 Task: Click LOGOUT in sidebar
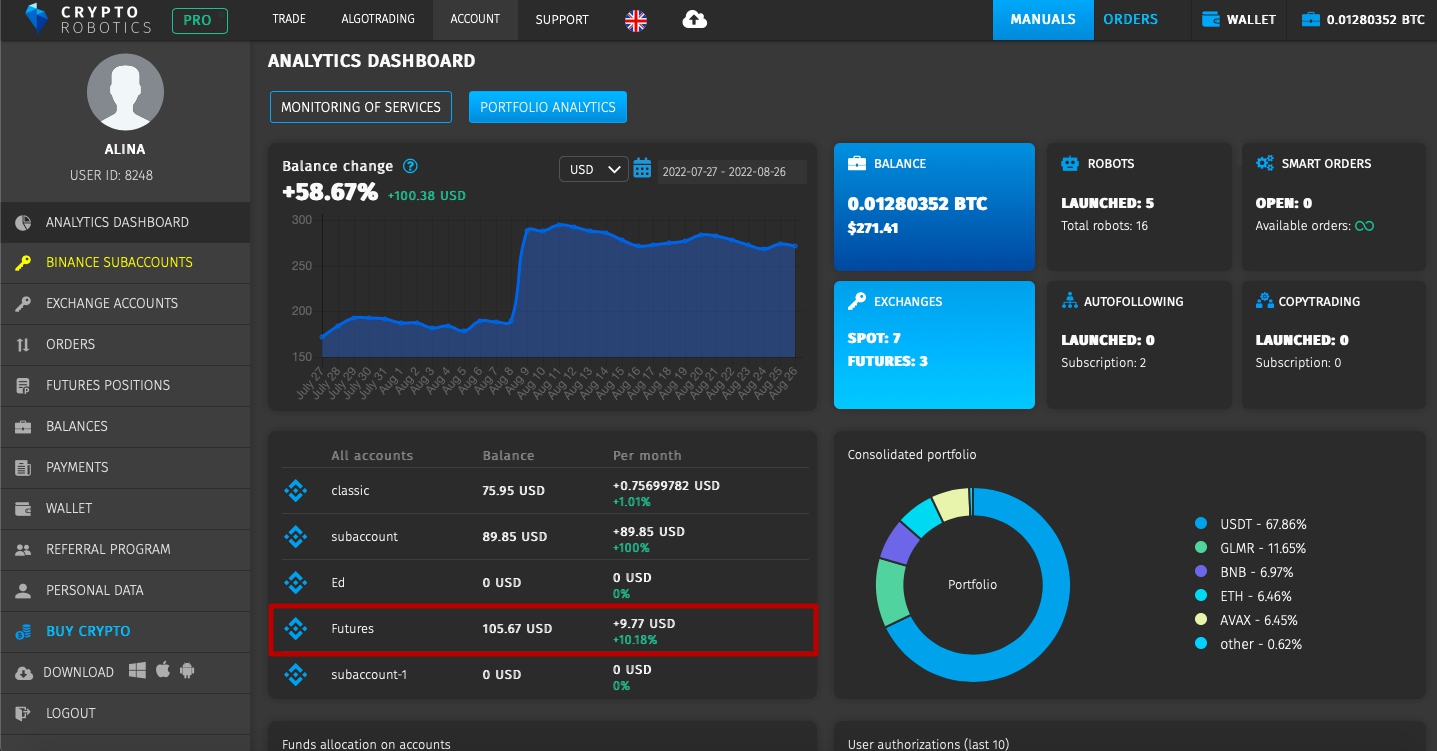[125, 713]
